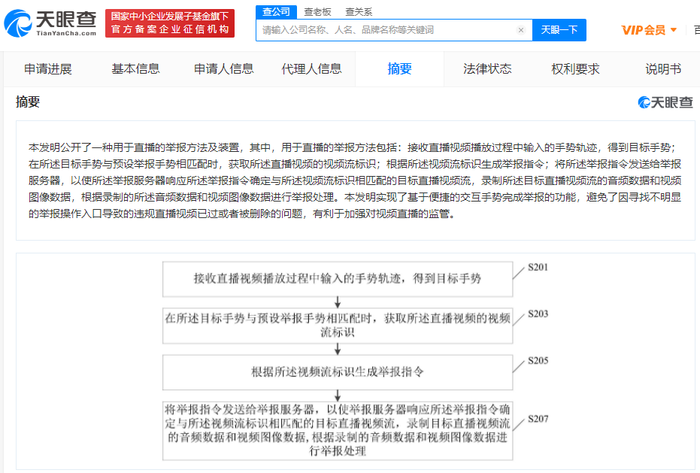Click the 天眼一下 search button
The height and width of the screenshot is (473, 700).
pyautogui.click(x=559, y=30)
